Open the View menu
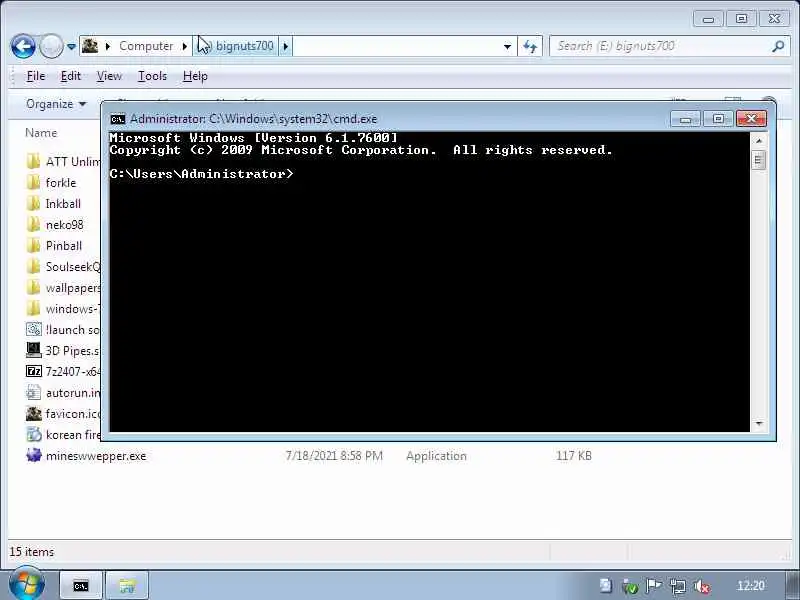The width and height of the screenshot is (800, 600). point(109,76)
